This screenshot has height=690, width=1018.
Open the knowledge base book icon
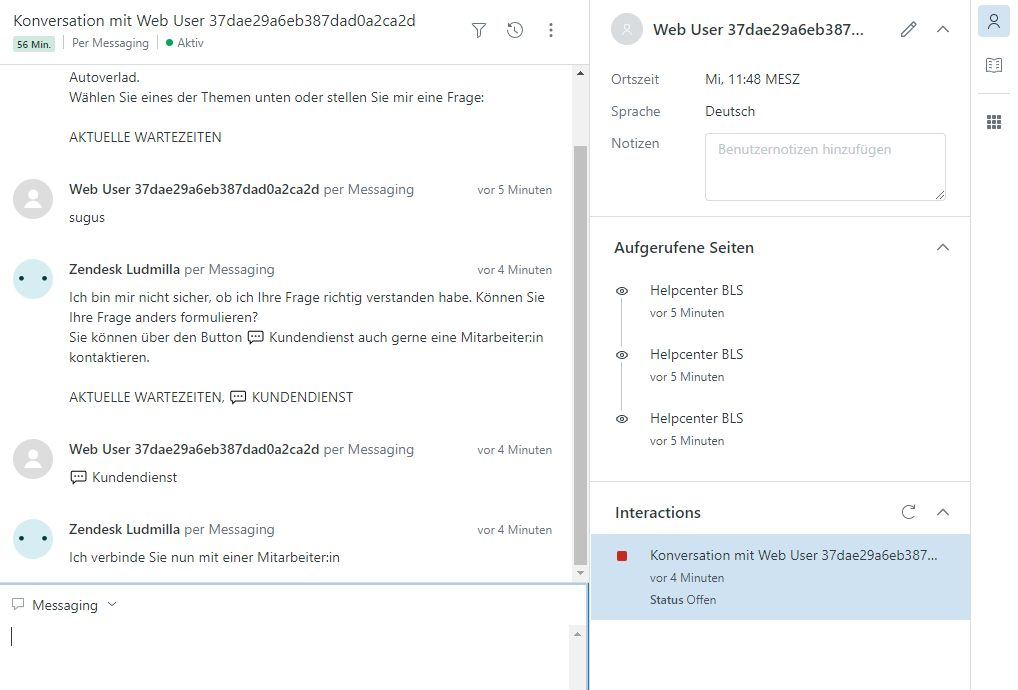[x=993, y=66]
